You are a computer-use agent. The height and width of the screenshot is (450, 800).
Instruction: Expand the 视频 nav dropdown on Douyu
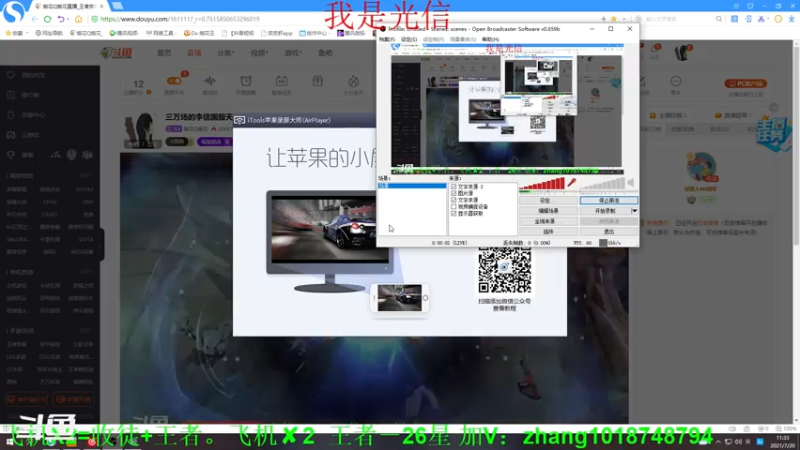(x=259, y=53)
